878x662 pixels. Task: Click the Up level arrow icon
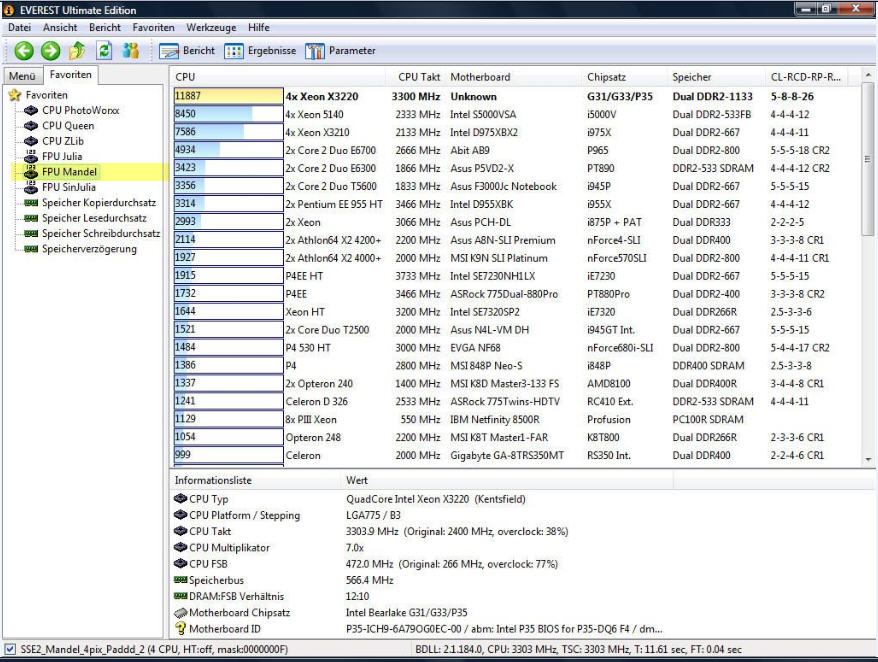pyautogui.click(x=77, y=51)
